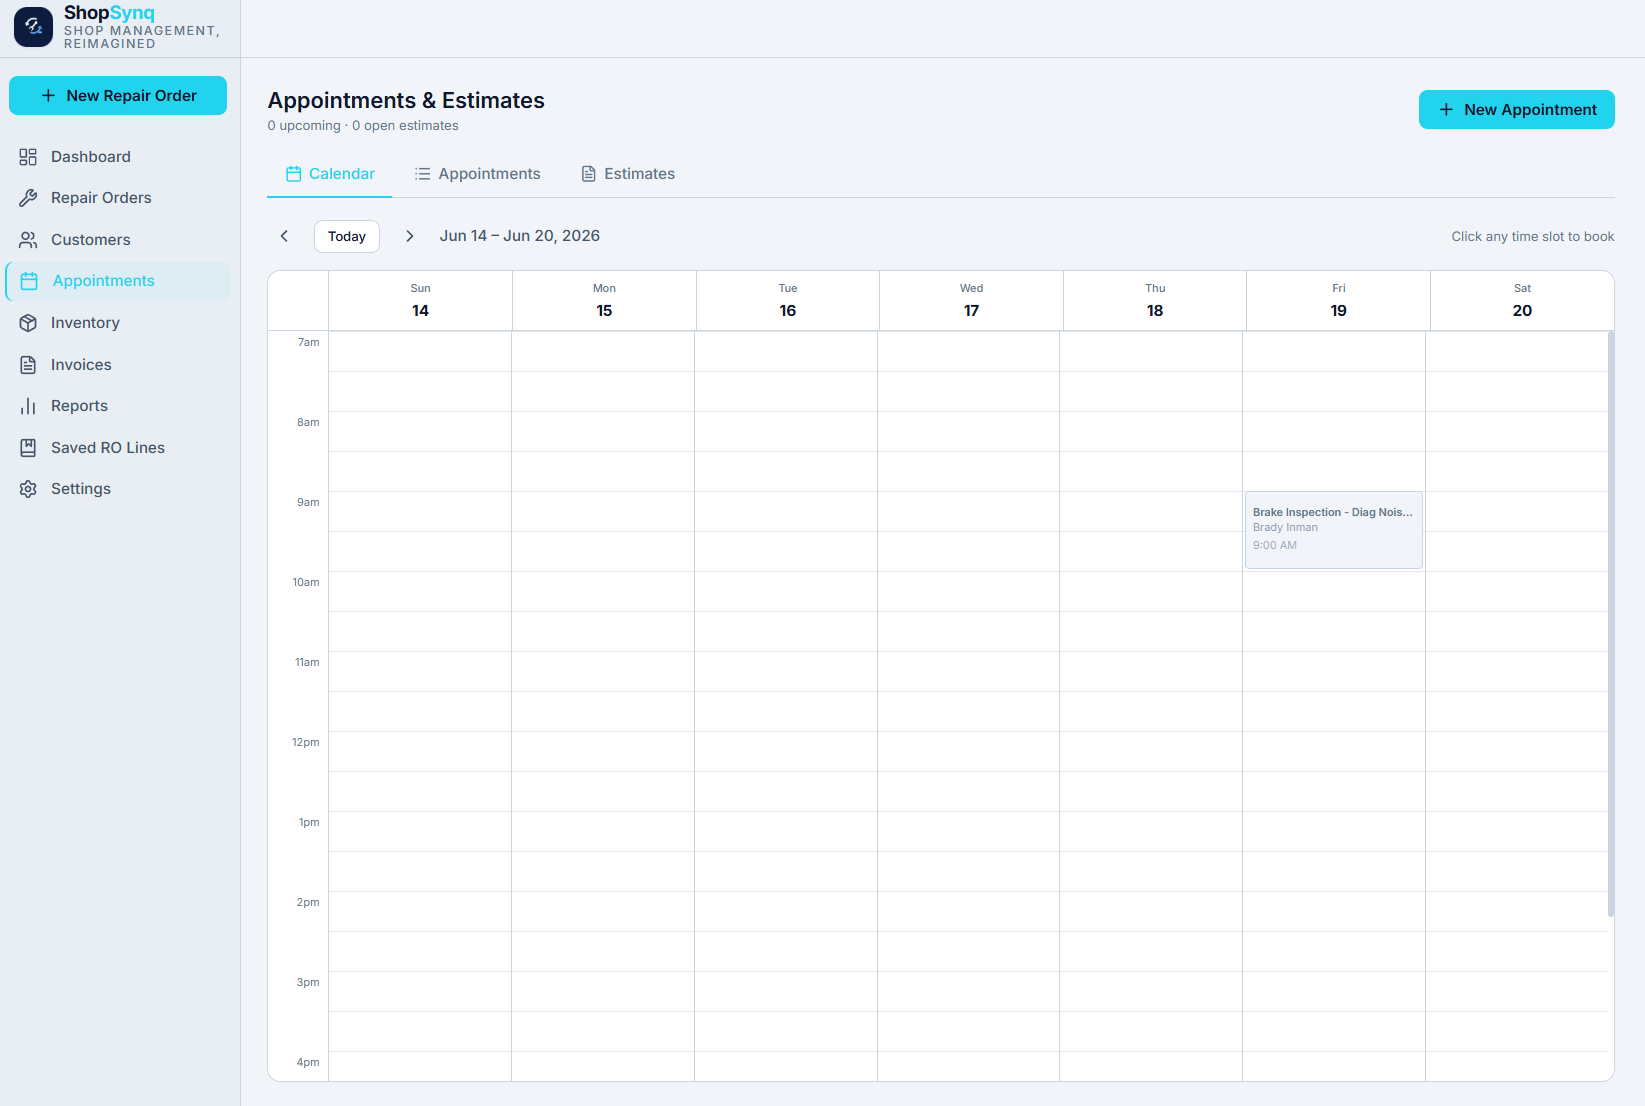Click the Tue 16 day header
The height and width of the screenshot is (1106, 1645).
[x=788, y=301]
